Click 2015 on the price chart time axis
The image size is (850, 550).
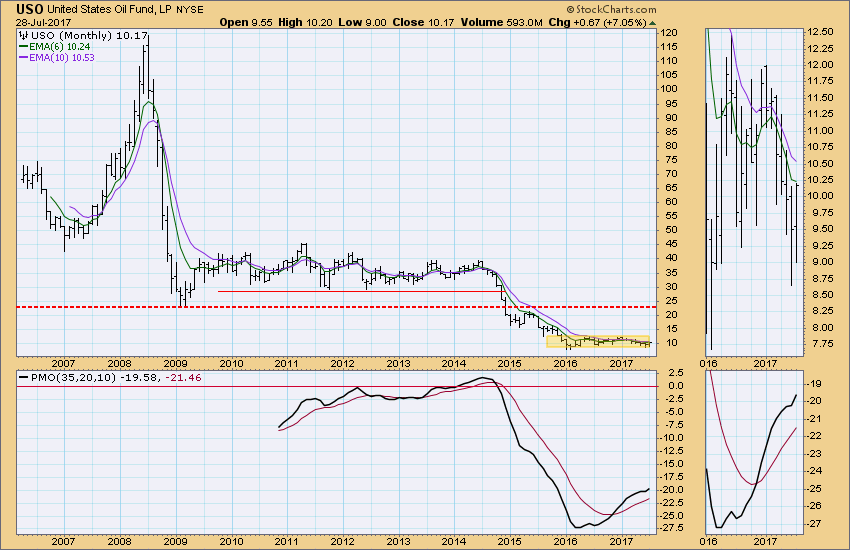pos(509,364)
